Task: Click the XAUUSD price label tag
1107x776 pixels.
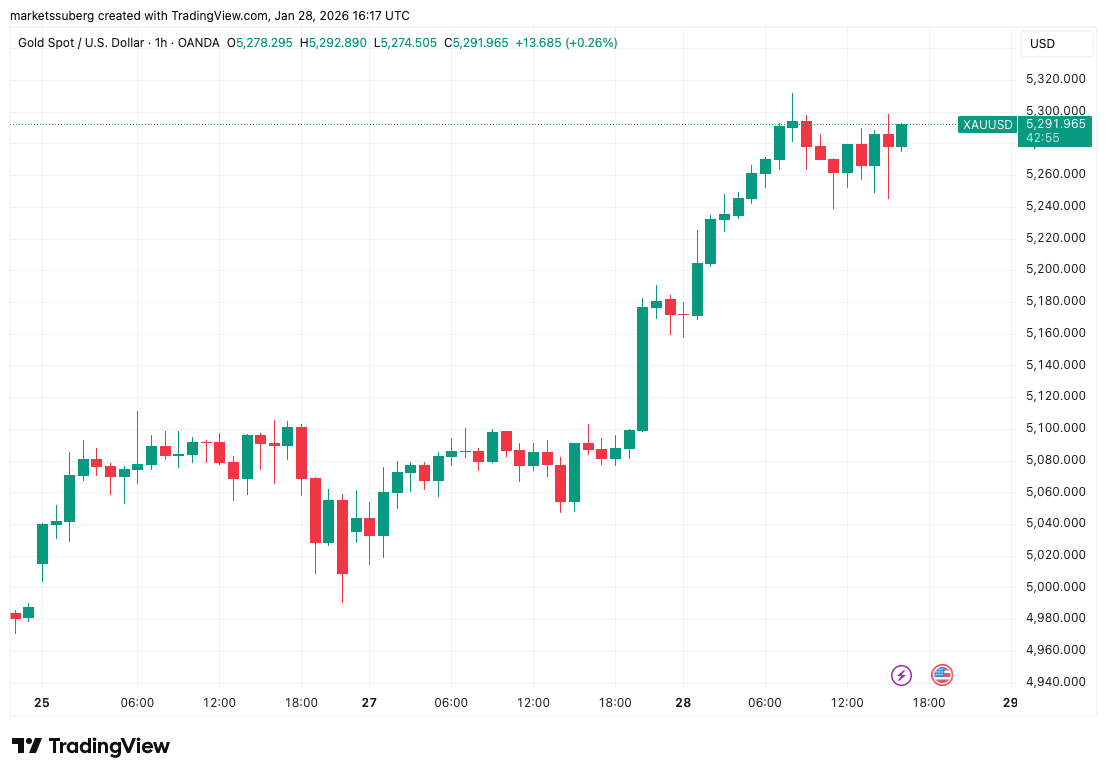Action: point(986,125)
